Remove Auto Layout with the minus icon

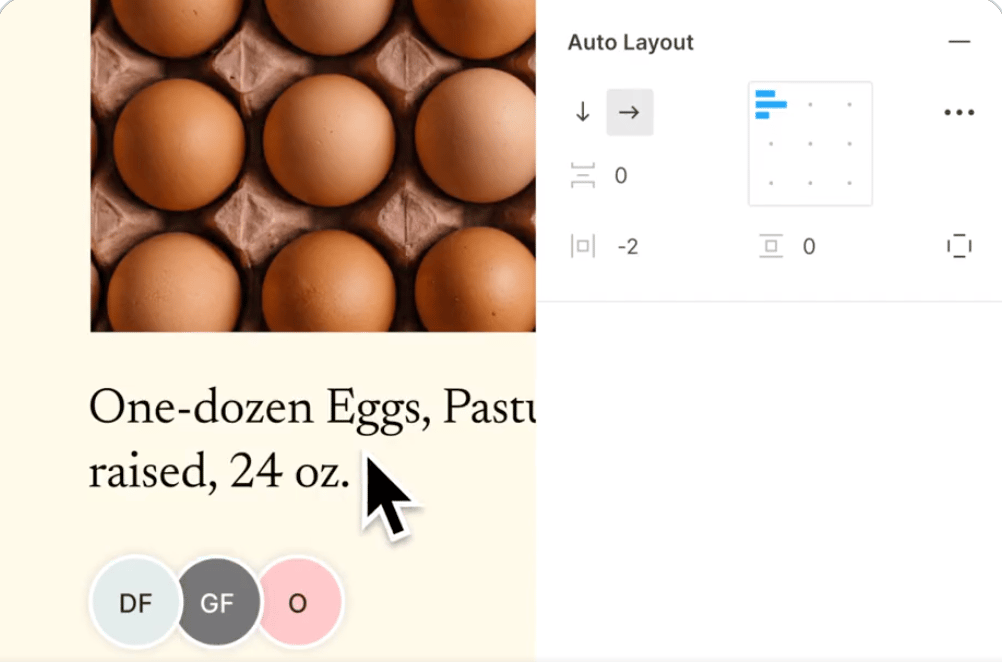[959, 42]
